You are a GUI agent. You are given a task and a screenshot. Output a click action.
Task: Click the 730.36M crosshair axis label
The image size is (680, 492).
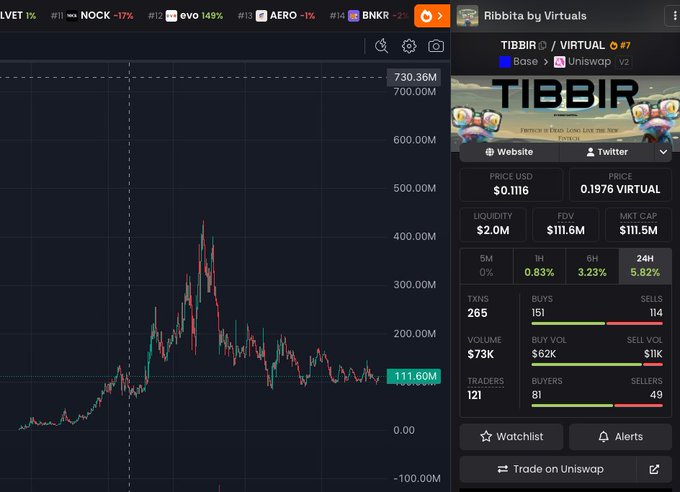414,77
